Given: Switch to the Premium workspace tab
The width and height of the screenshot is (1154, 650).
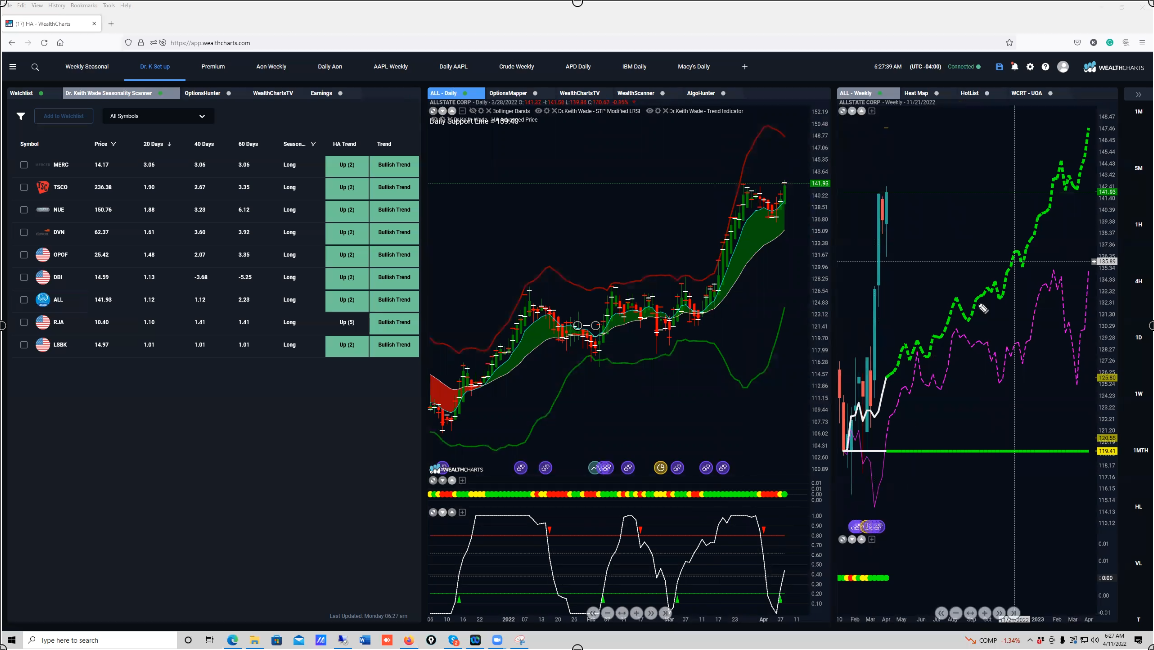Looking at the screenshot, I should [213, 67].
